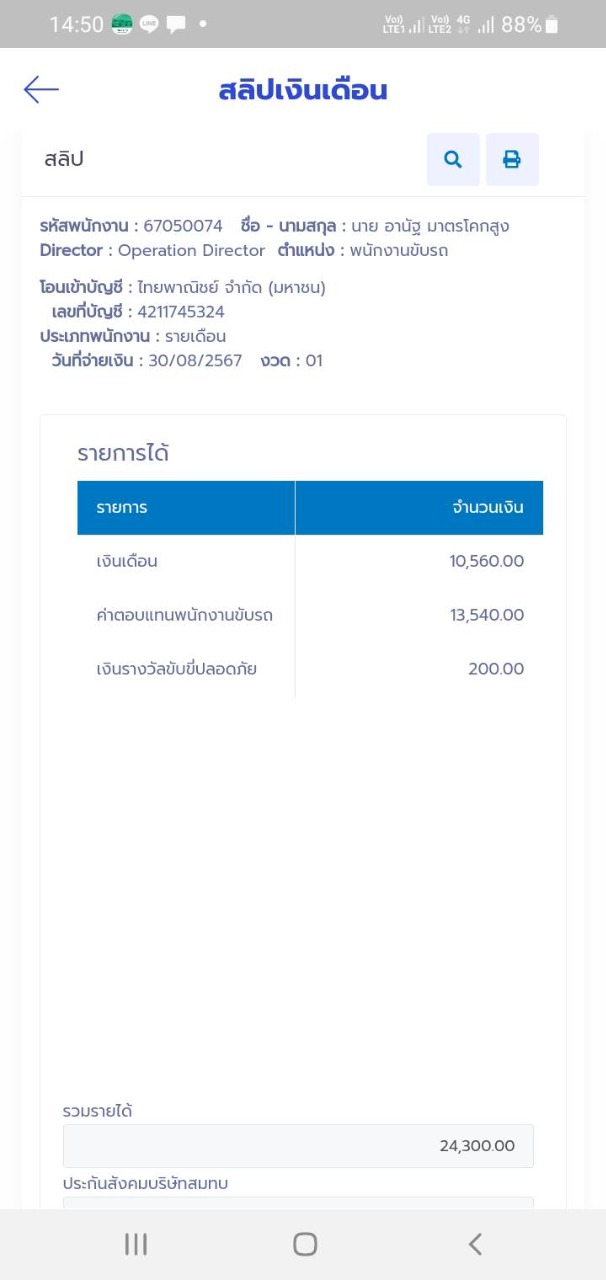606x1280 pixels.
Task: Tap LINE notification icon in status bar
Action: pyautogui.click(x=149, y=24)
